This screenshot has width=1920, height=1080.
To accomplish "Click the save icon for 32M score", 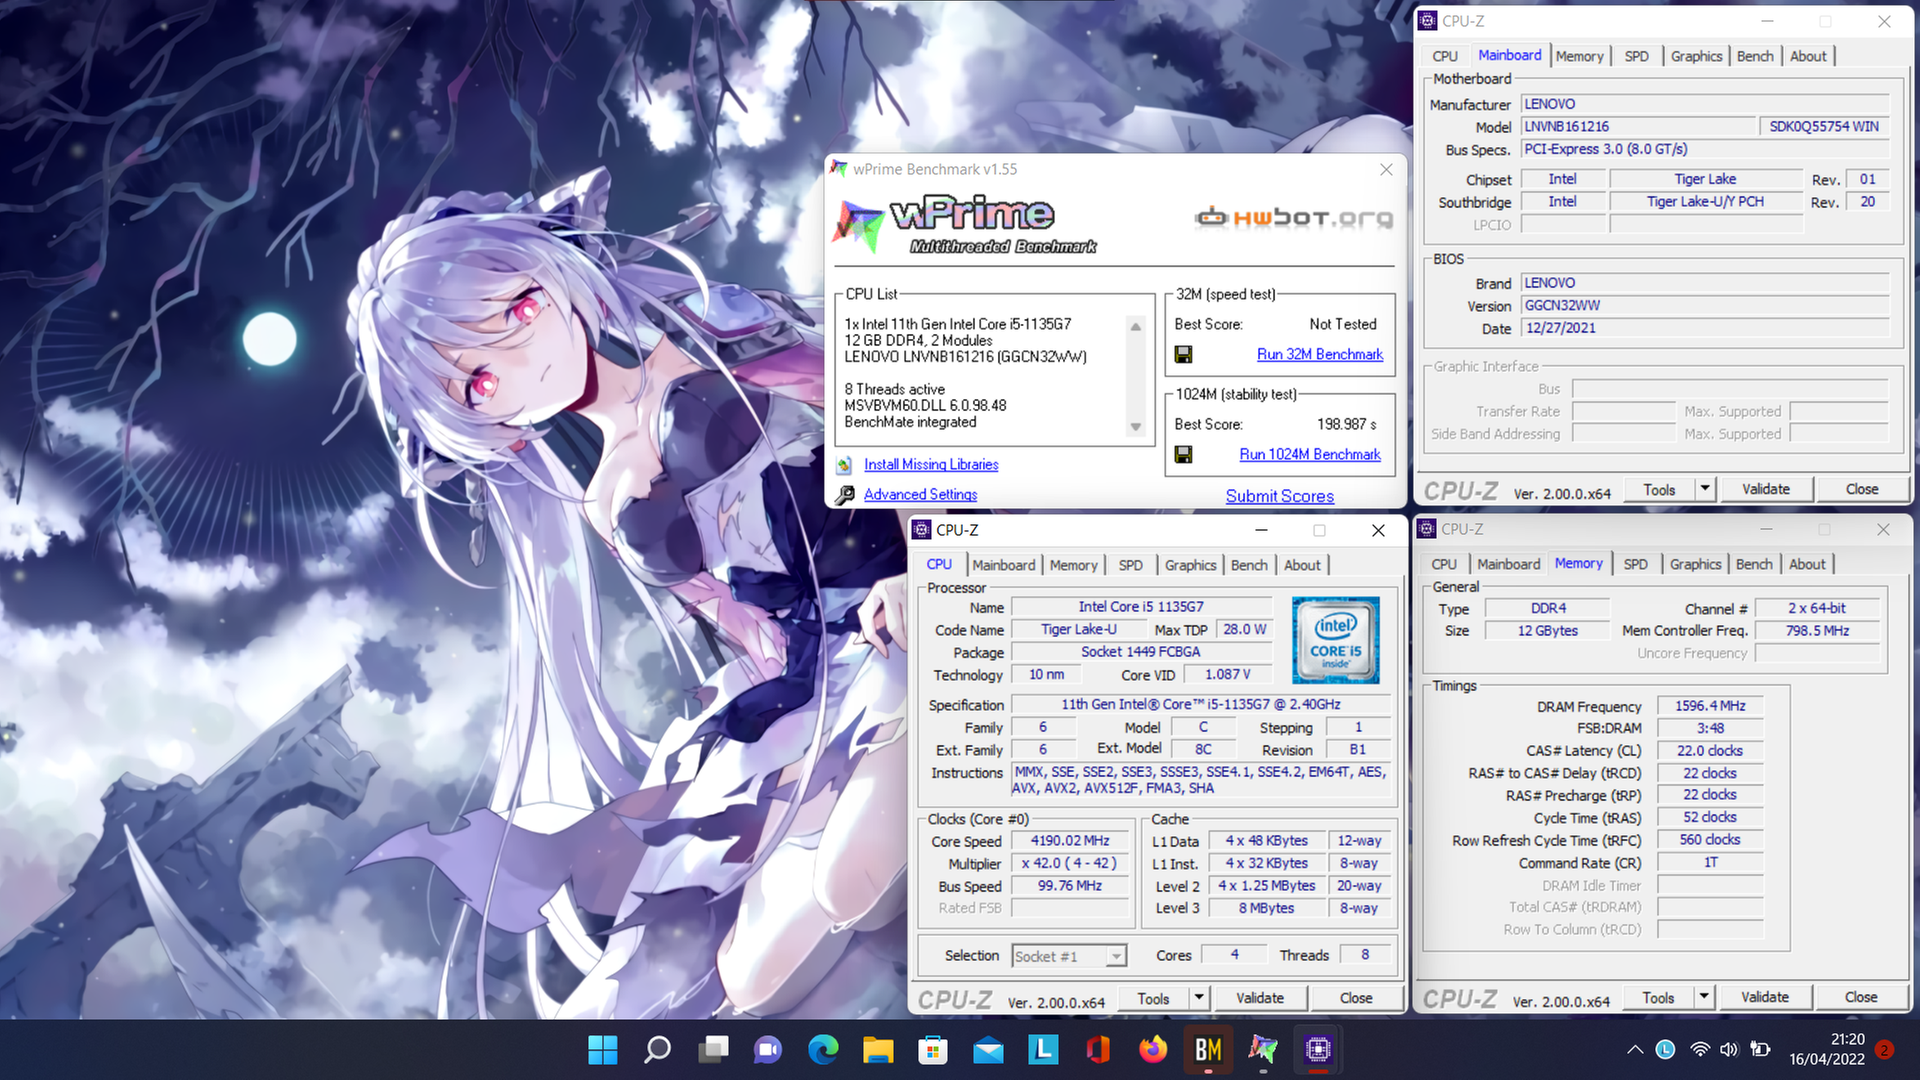I will coord(1183,354).
